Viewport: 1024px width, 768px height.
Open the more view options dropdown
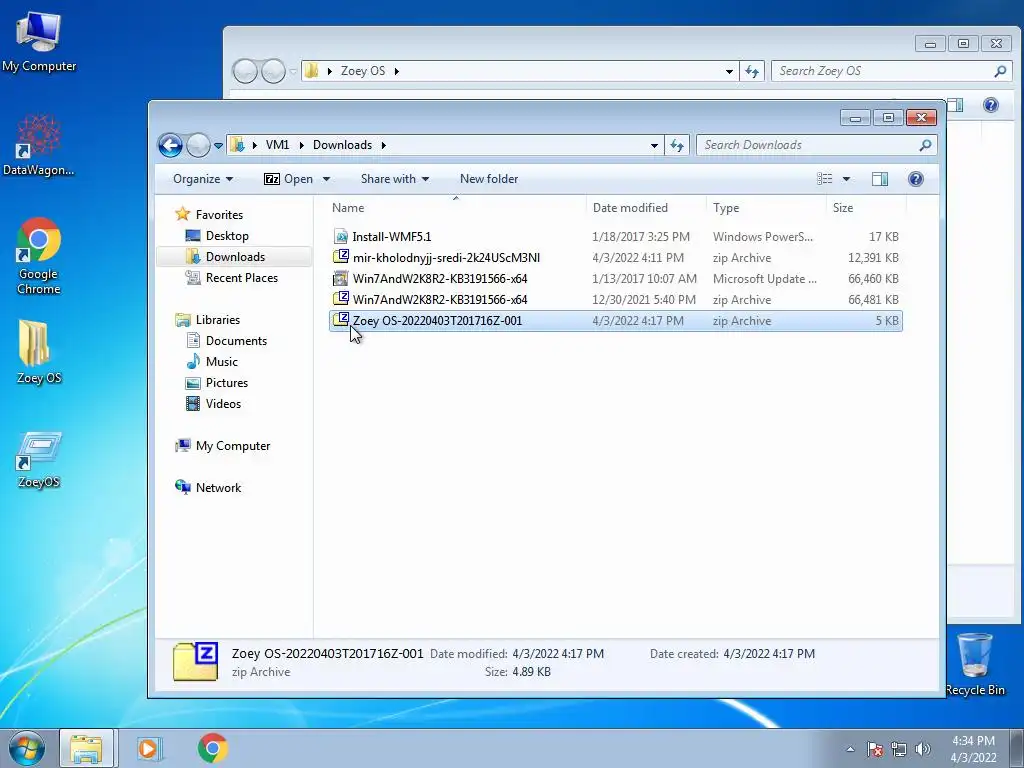pyautogui.click(x=846, y=179)
